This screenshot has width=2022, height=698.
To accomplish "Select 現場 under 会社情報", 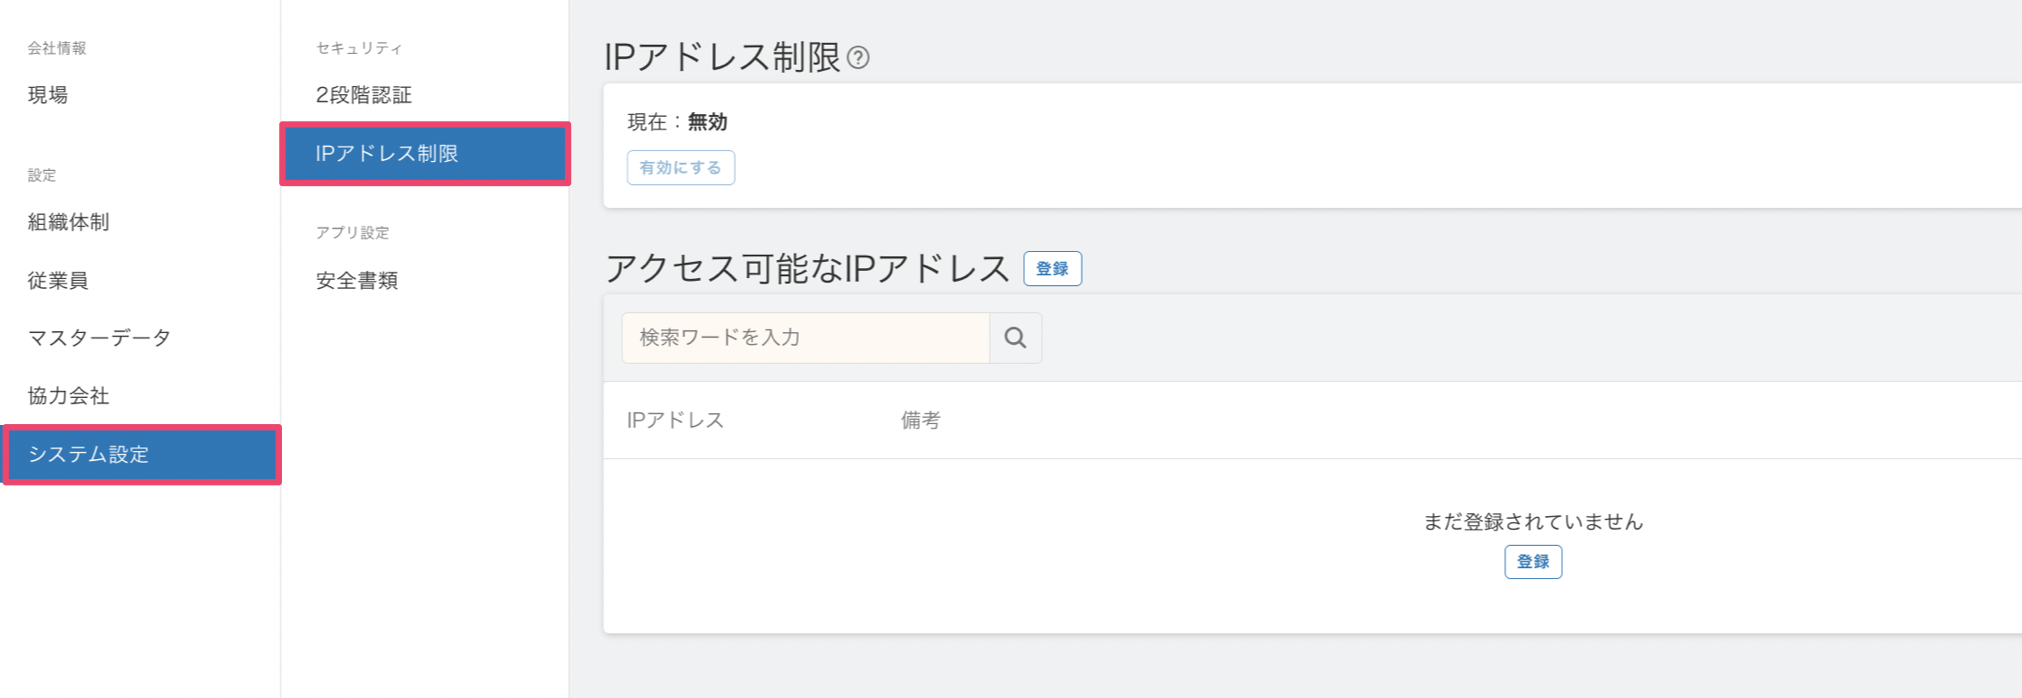I will (x=47, y=94).
